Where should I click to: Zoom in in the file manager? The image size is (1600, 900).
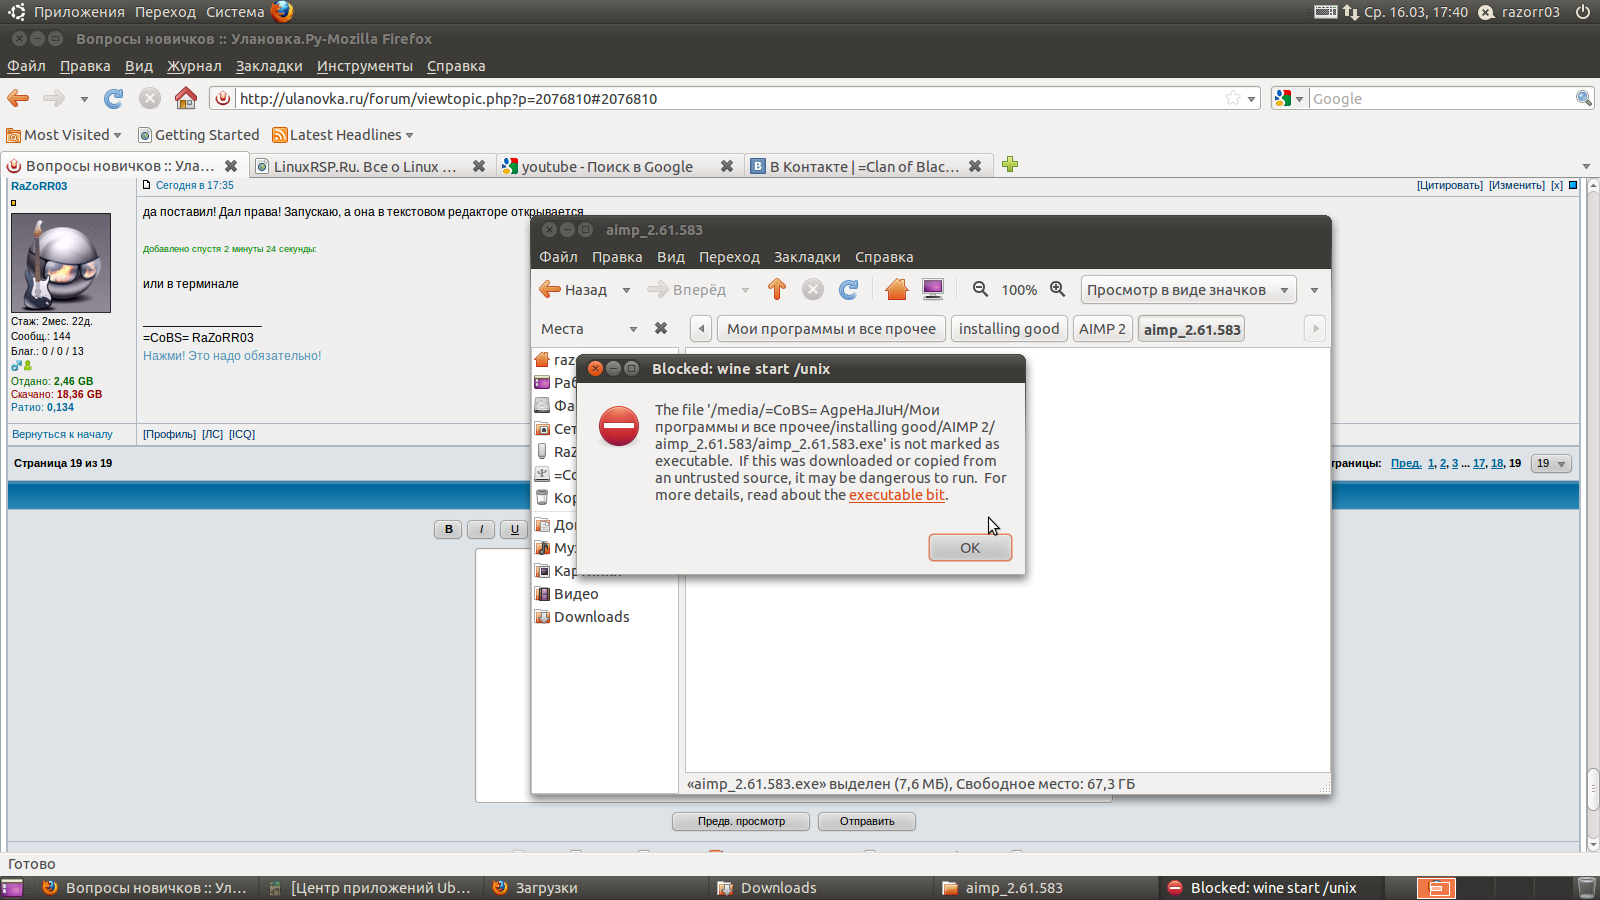(1057, 290)
